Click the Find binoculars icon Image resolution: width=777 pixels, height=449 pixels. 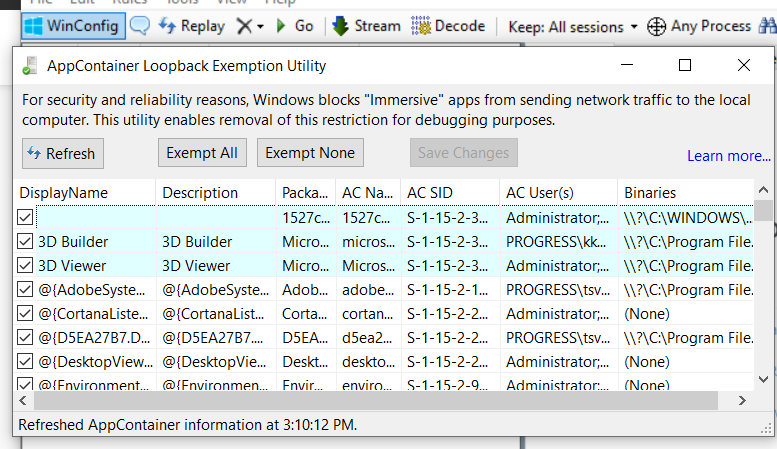(768, 26)
